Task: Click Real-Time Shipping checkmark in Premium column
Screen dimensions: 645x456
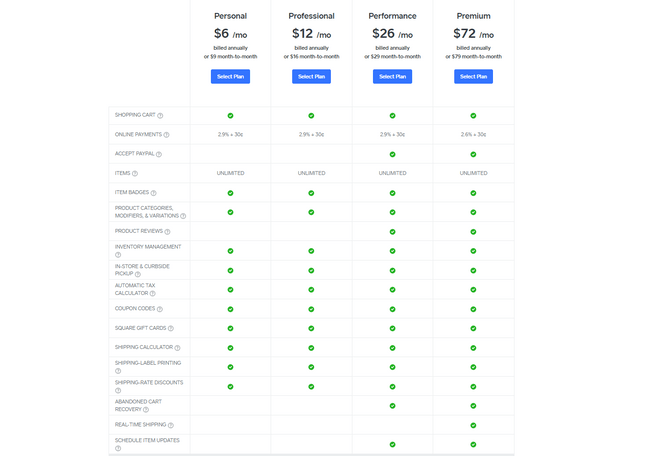Action: point(473,425)
